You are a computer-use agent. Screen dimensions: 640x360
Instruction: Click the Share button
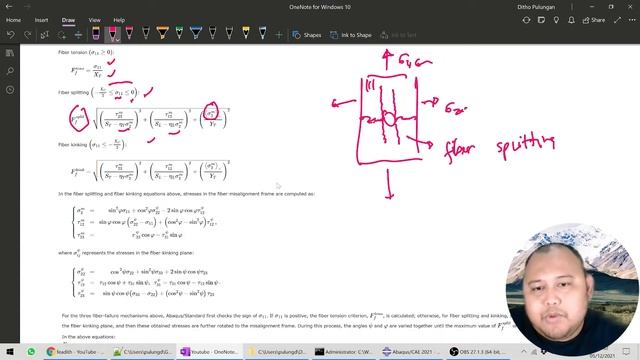pos(594,20)
